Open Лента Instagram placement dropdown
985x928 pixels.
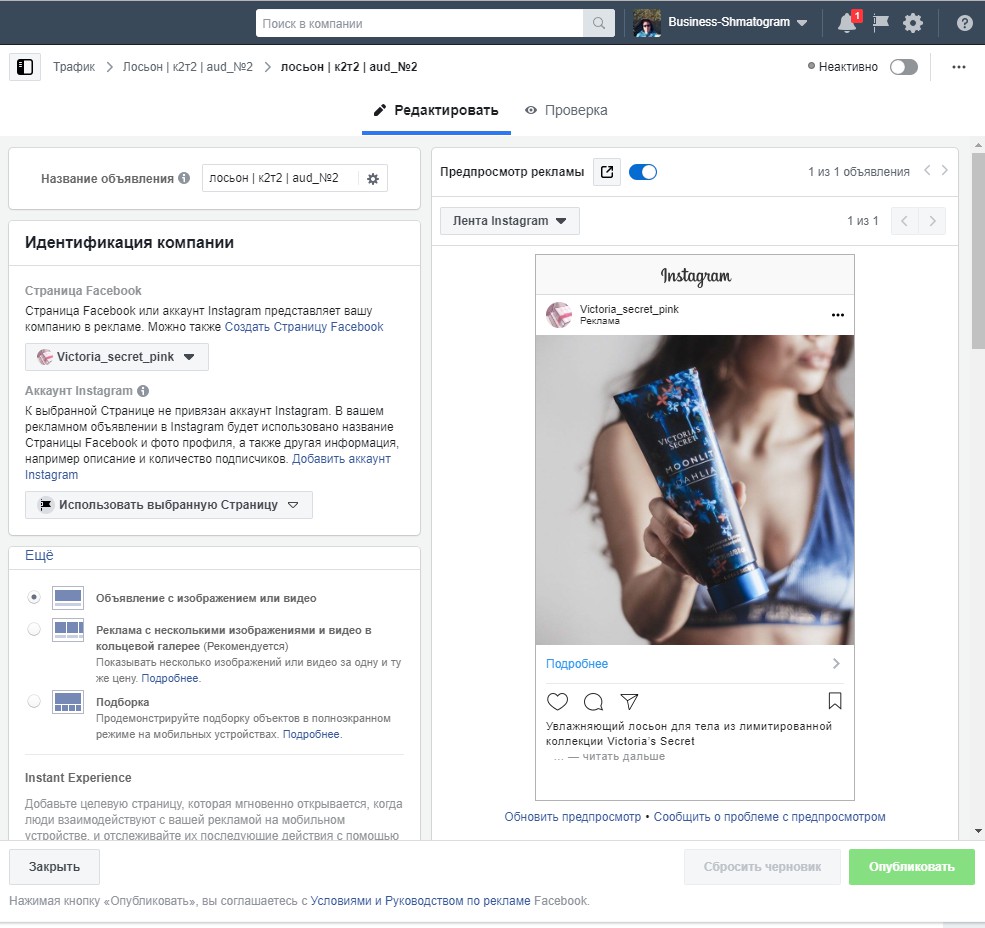(509, 221)
